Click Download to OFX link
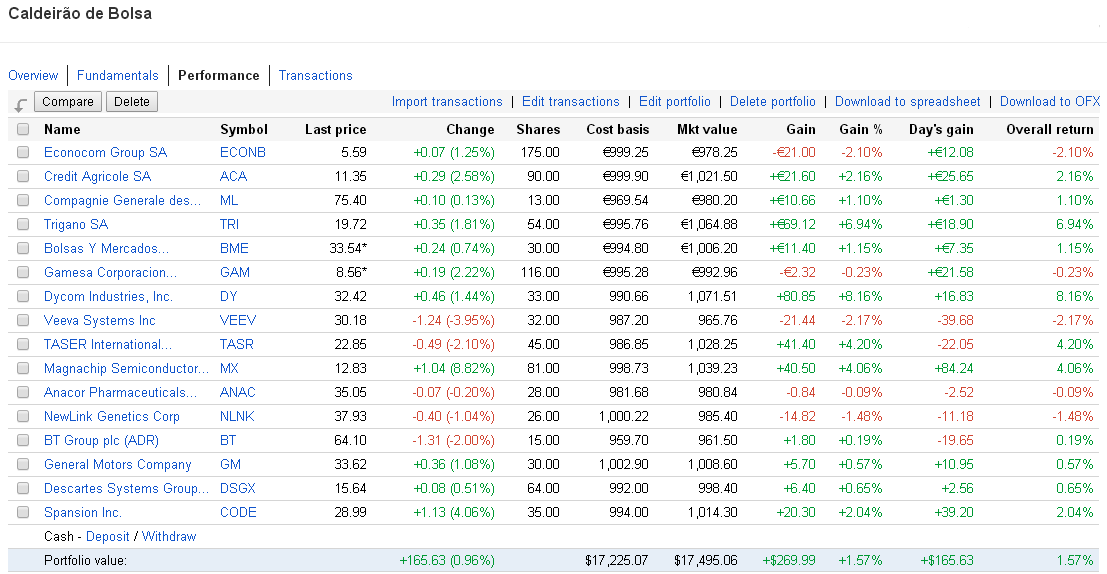1107x574 pixels. click(1049, 102)
